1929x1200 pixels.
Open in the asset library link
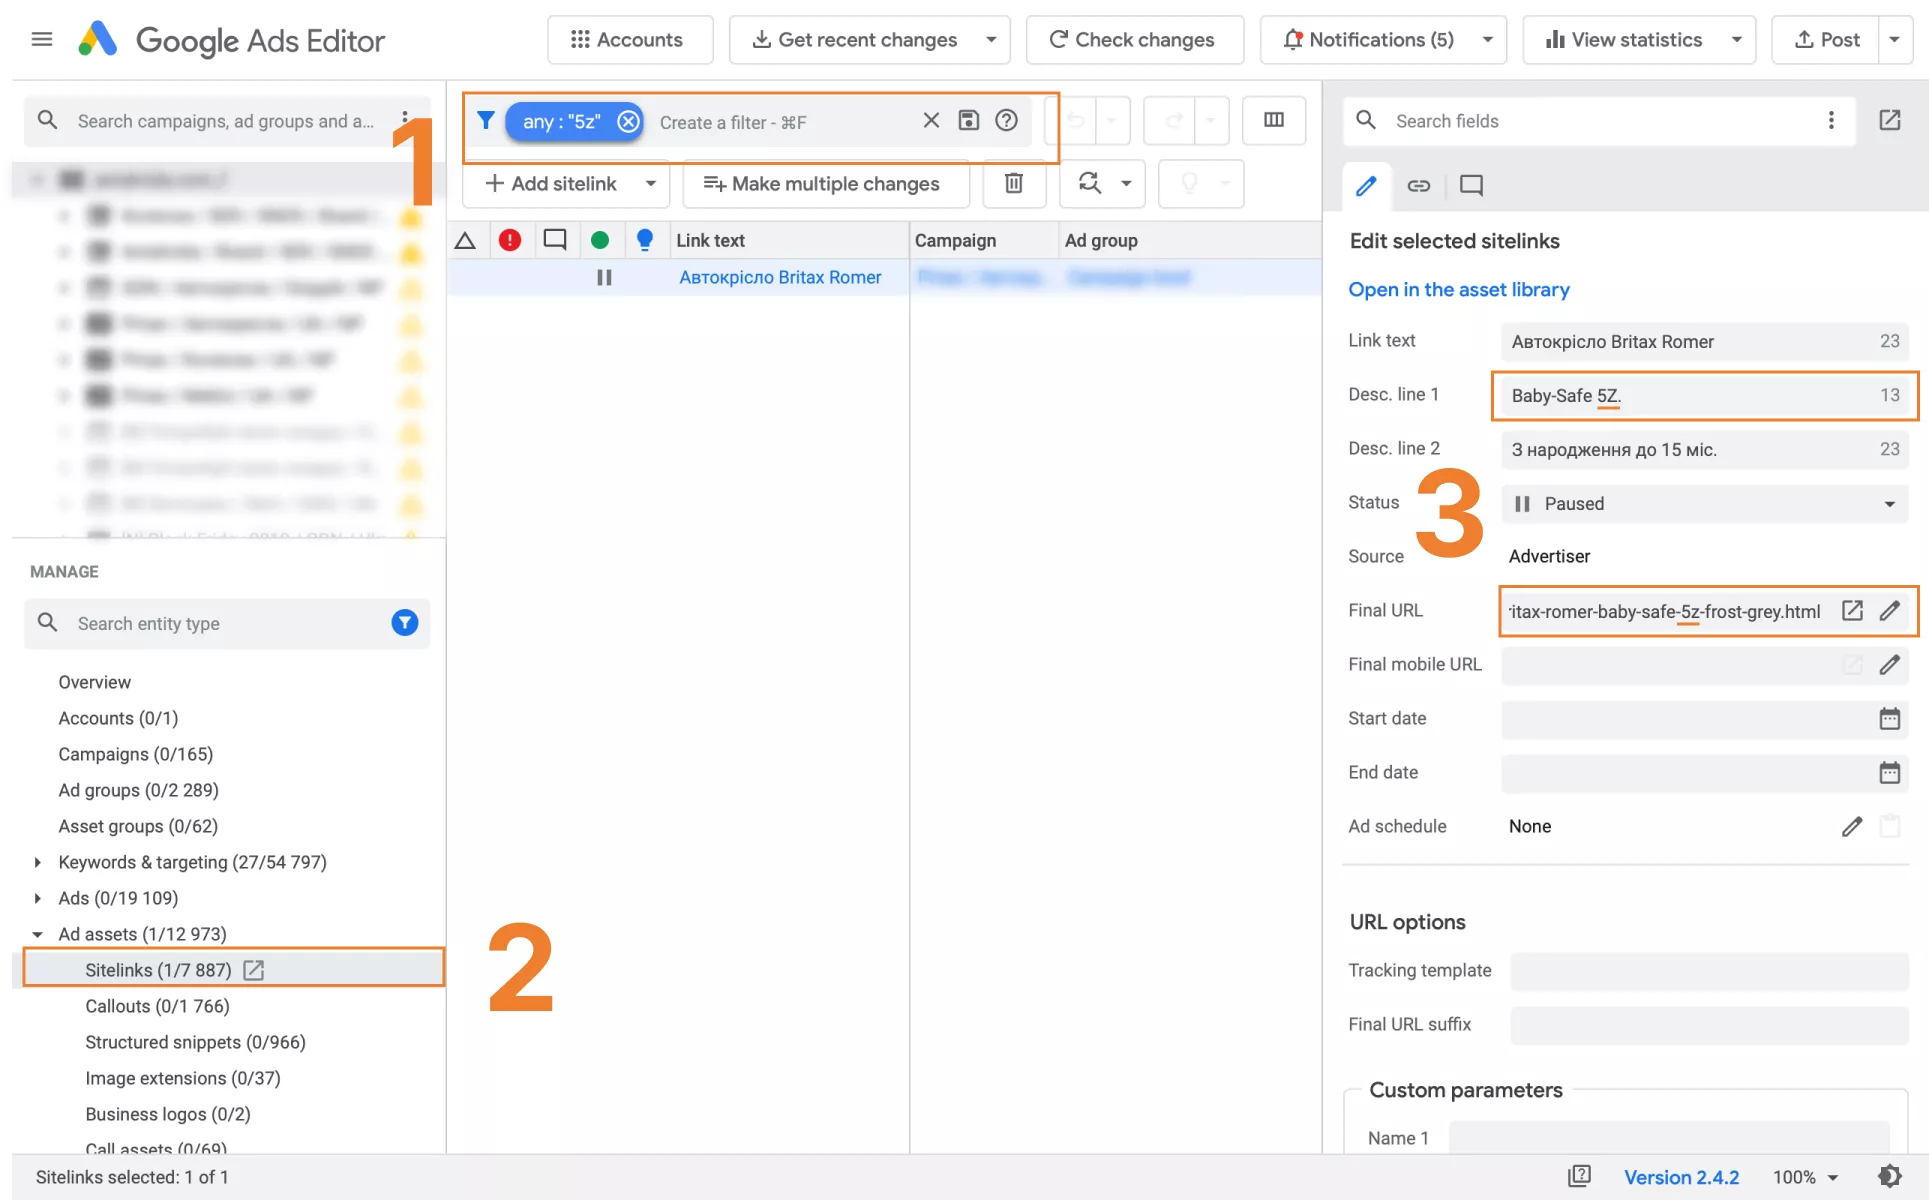click(1458, 289)
